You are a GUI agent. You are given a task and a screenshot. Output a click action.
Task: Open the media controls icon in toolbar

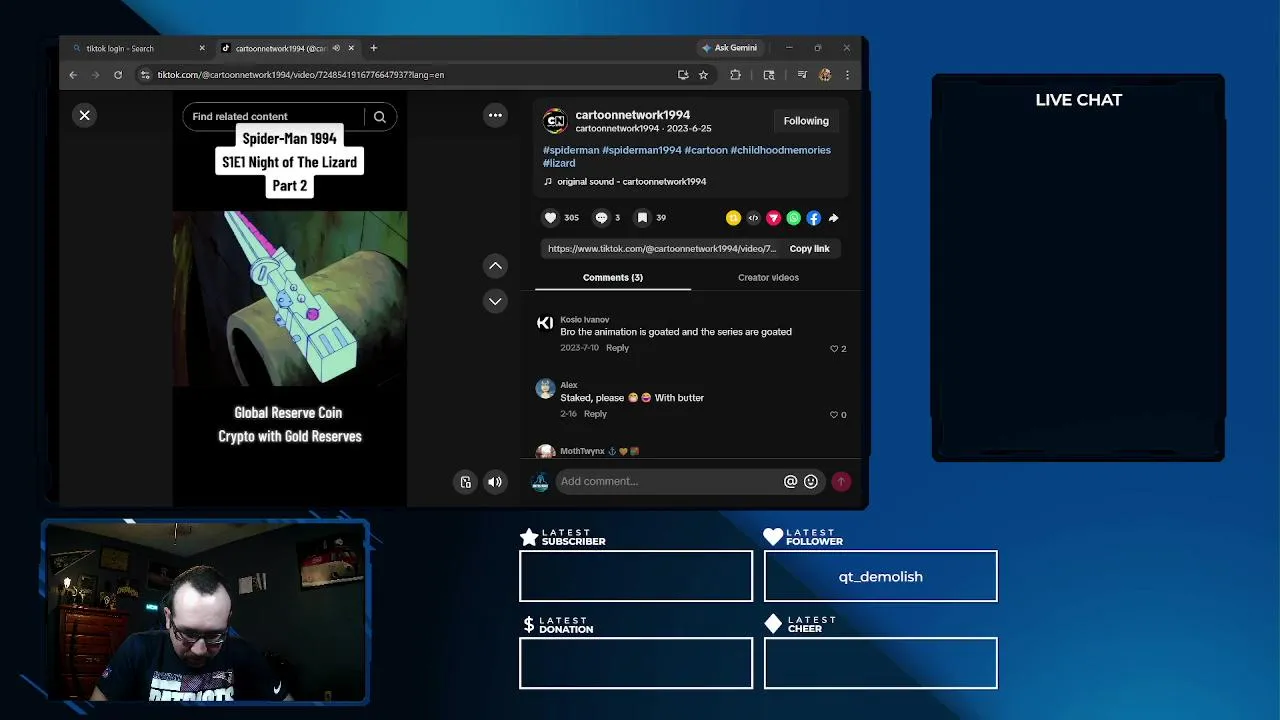[802, 75]
